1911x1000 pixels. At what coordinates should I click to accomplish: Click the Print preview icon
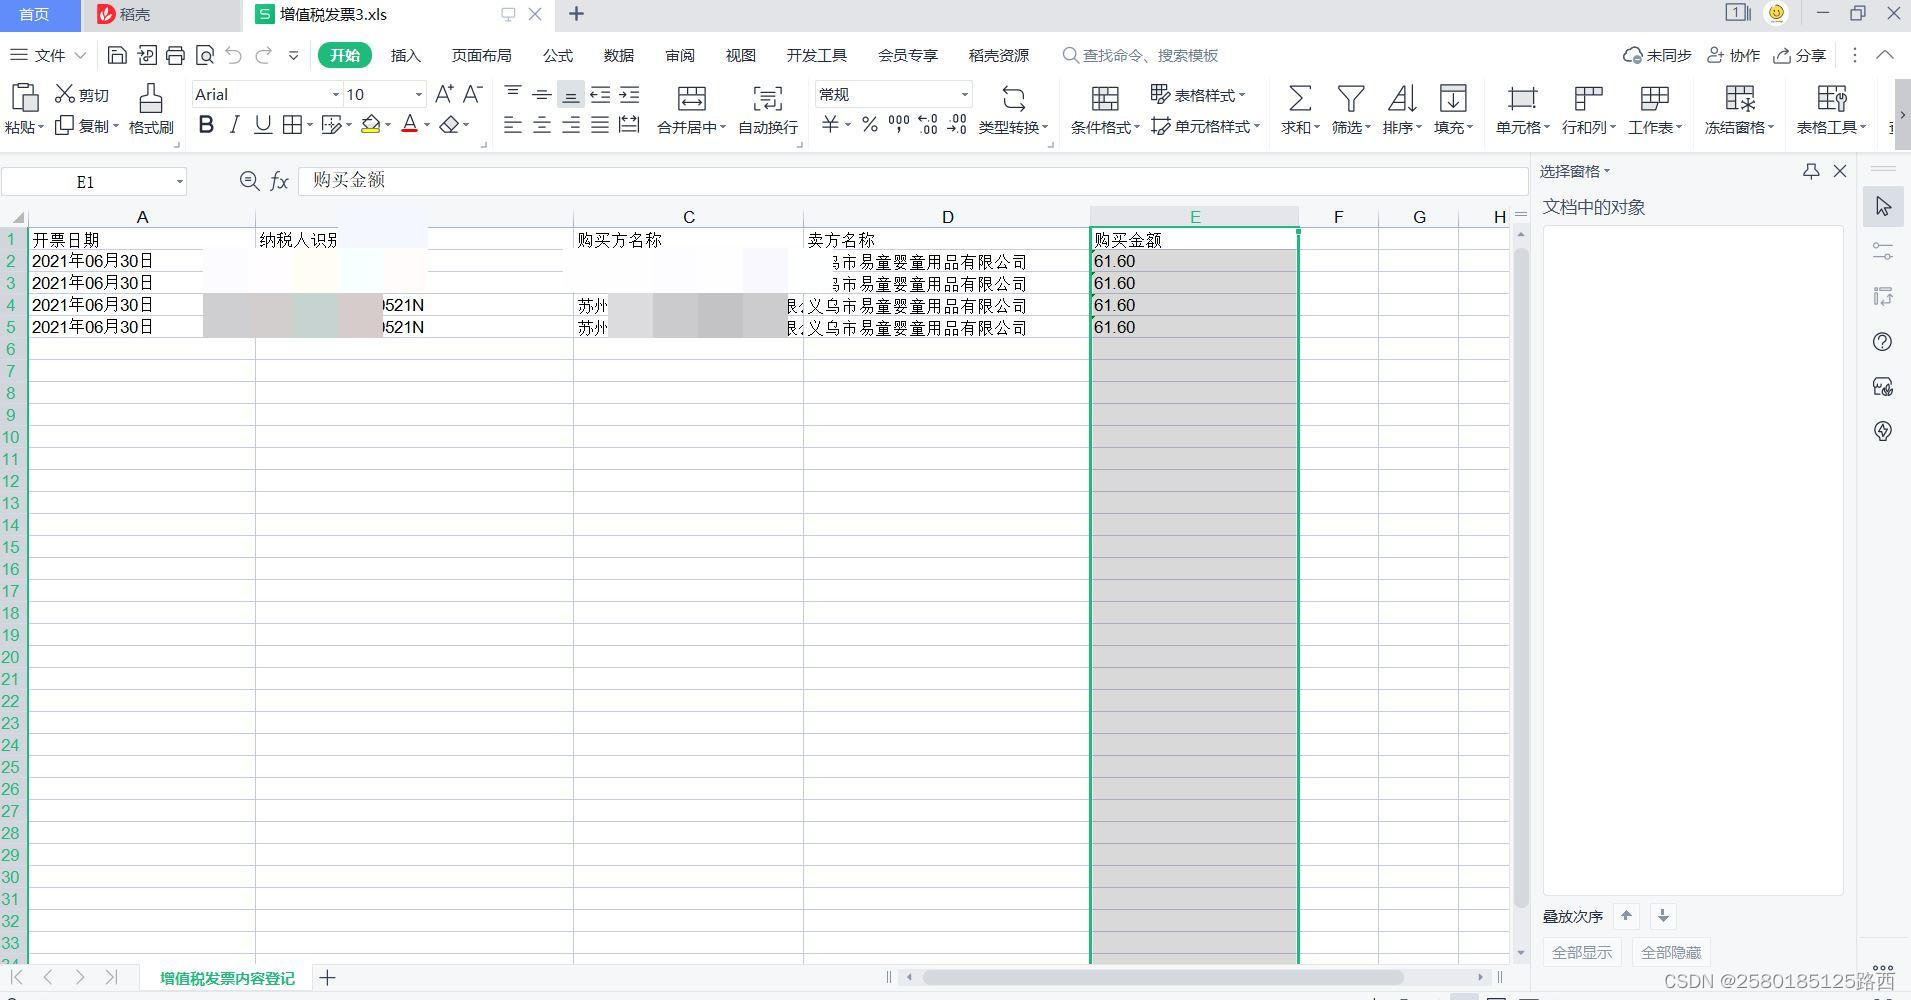[x=205, y=55]
